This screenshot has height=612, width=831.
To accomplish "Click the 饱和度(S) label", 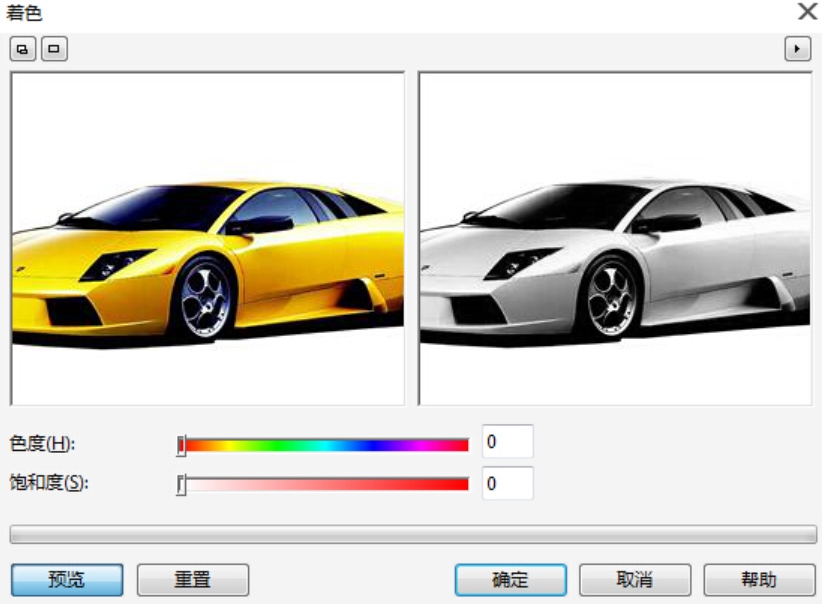I will pos(49,483).
